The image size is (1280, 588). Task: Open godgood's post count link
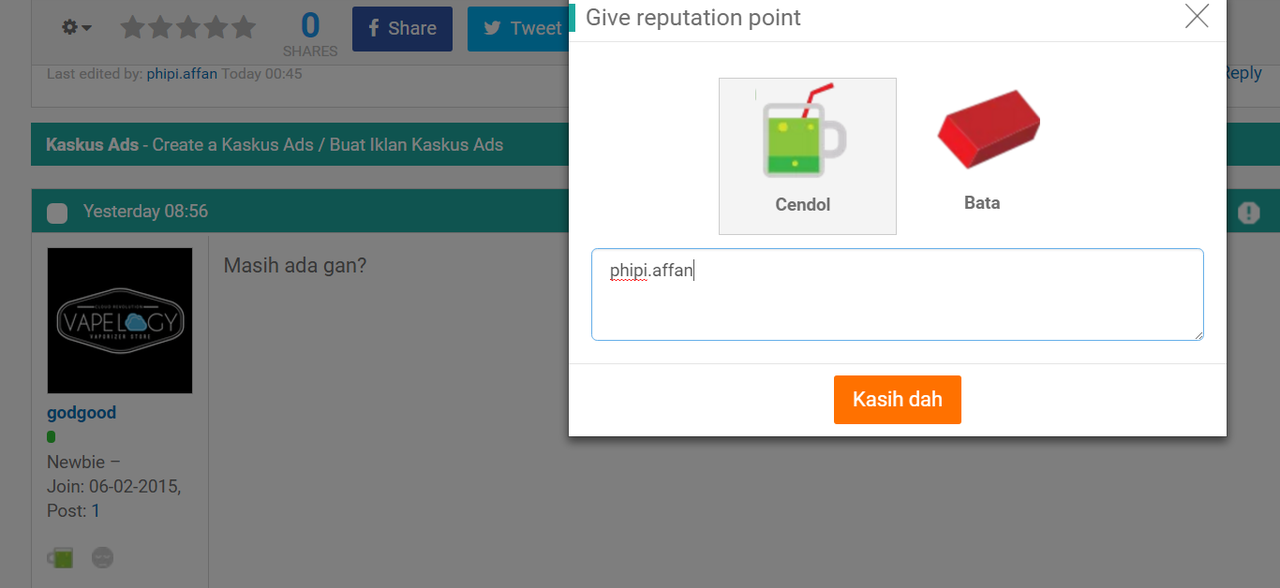[x=96, y=511]
